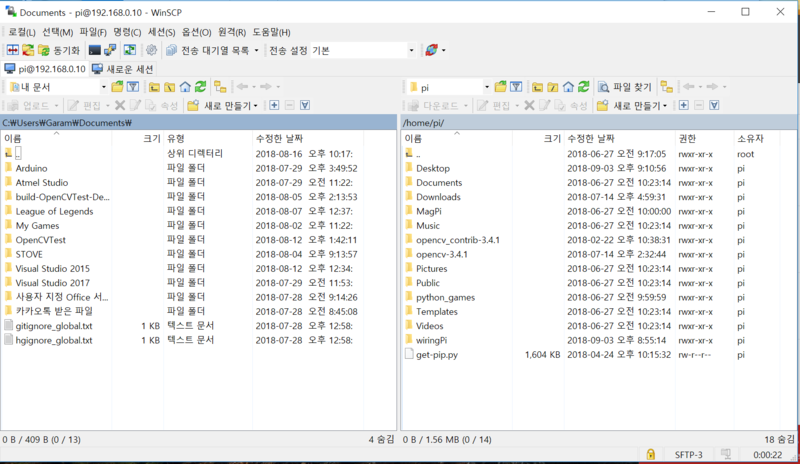The height and width of the screenshot is (464, 800).
Task: Click the Open in PuTTY icon
Action: (x=112, y=50)
